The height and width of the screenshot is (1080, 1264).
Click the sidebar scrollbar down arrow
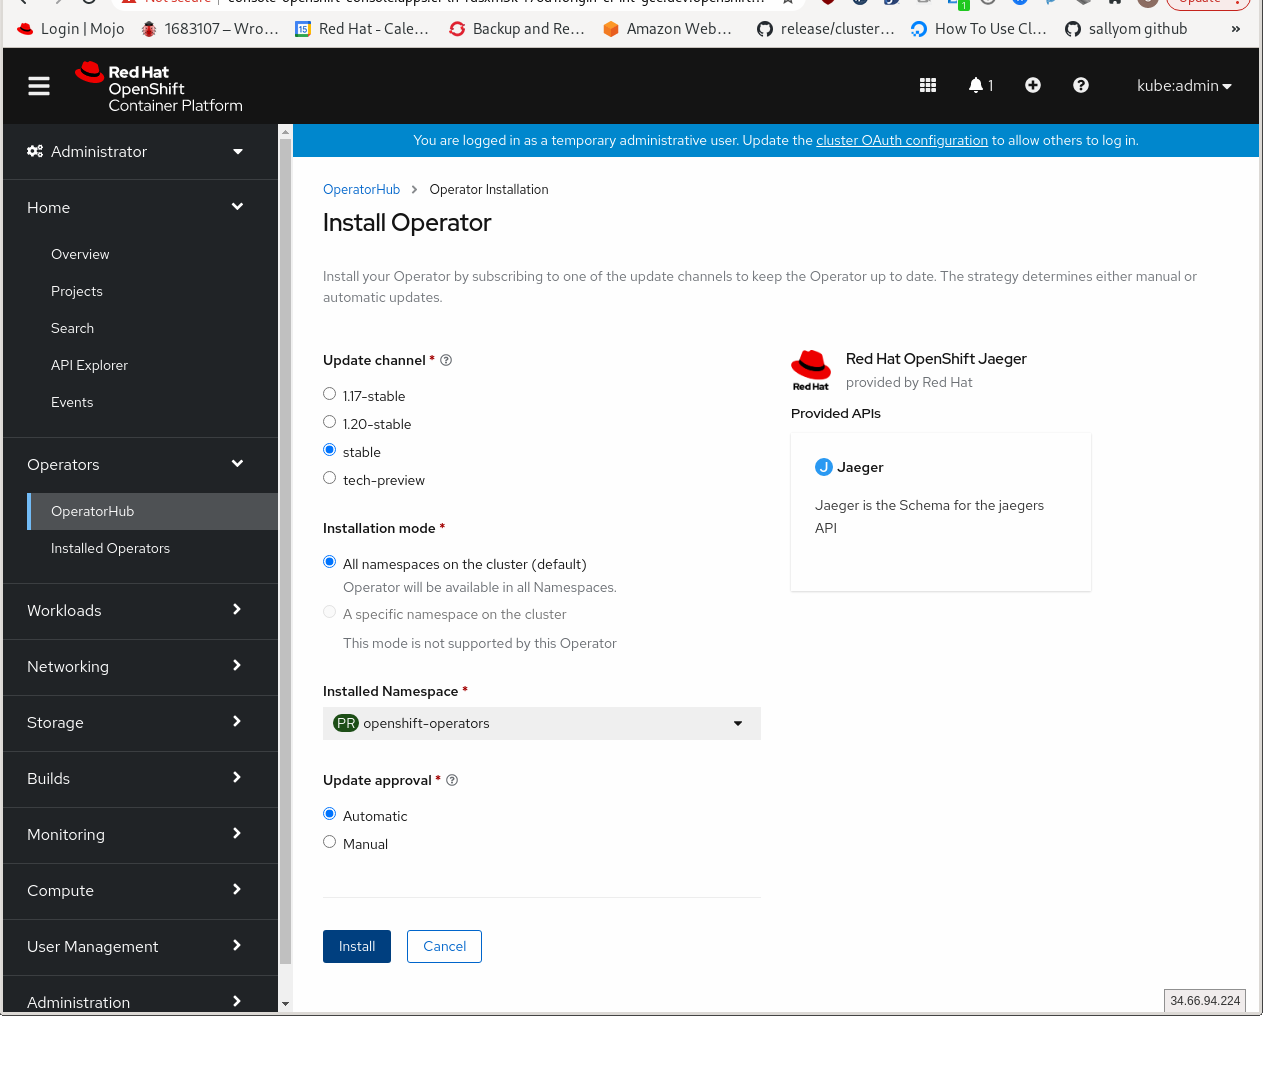tap(285, 1004)
